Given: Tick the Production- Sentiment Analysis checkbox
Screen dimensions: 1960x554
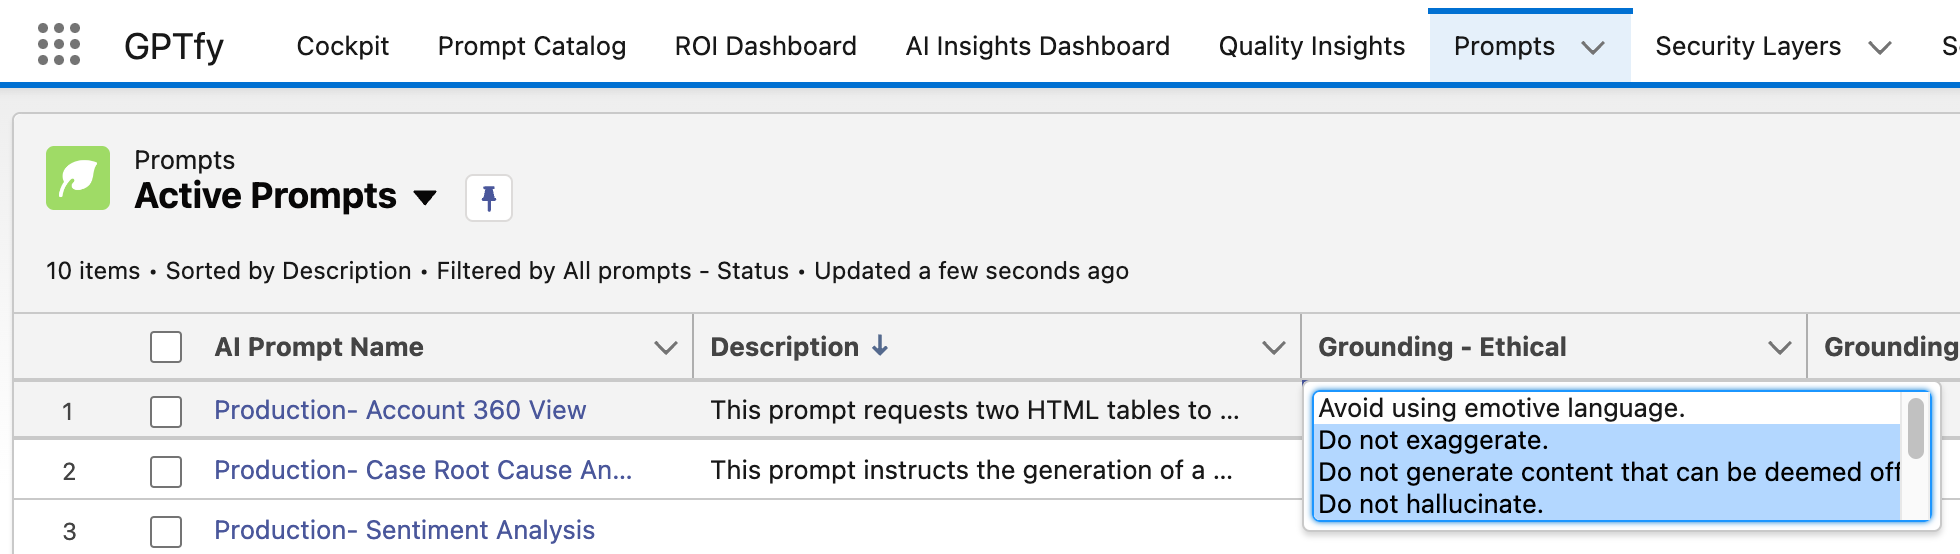Looking at the screenshot, I should pyautogui.click(x=166, y=531).
